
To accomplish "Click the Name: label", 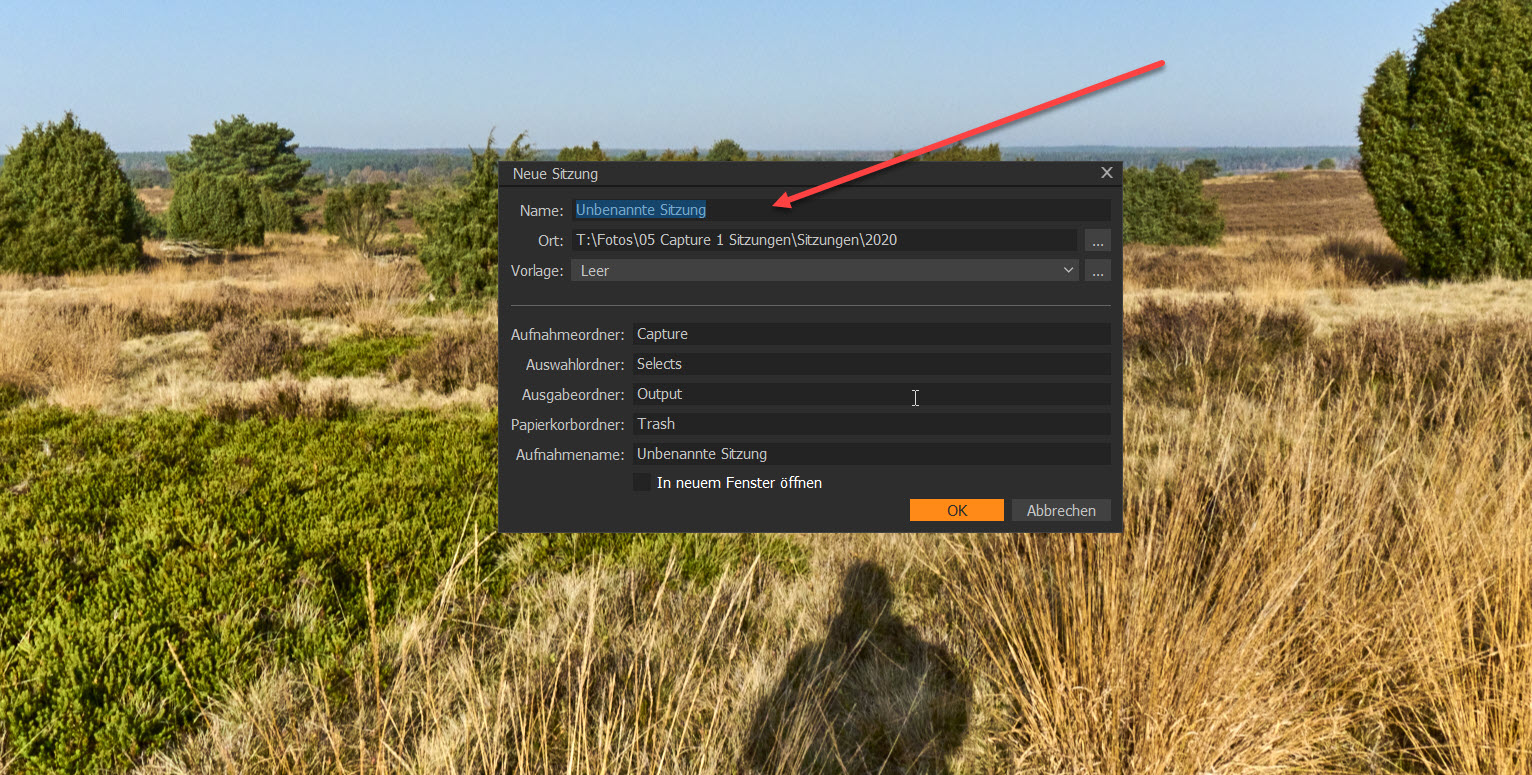I will click(541, 211).
